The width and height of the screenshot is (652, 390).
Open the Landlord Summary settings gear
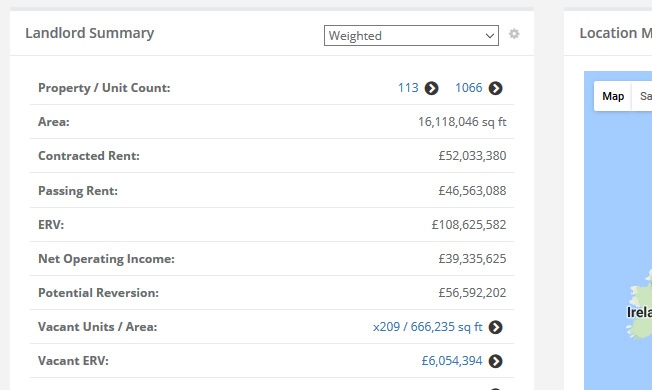514,34
